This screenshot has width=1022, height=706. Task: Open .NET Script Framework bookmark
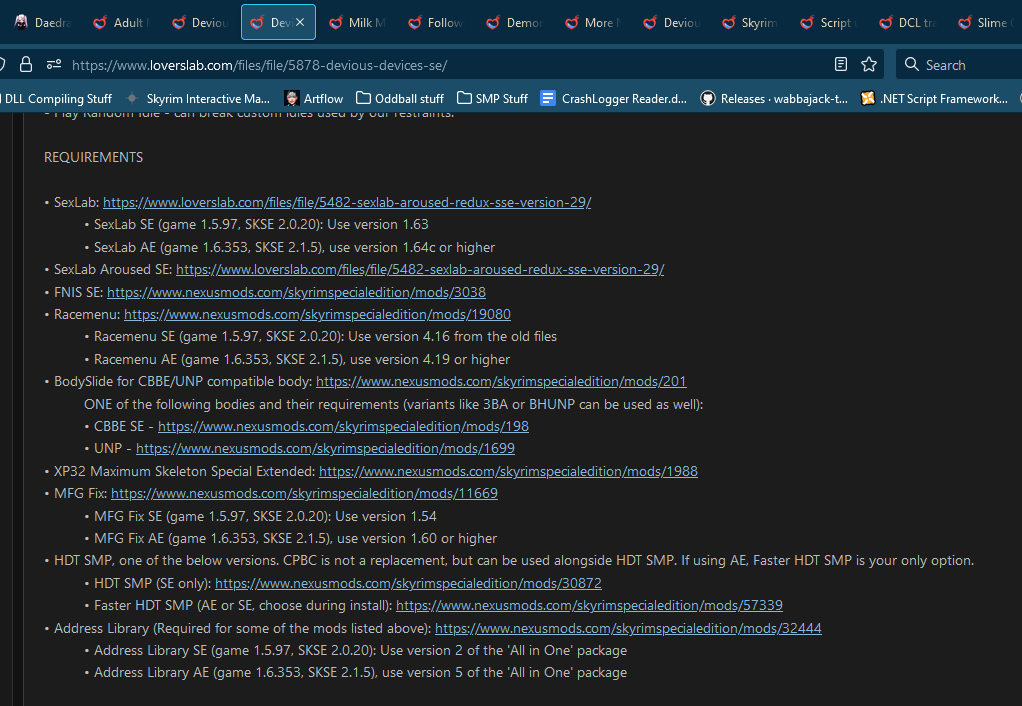click(934, 98)
